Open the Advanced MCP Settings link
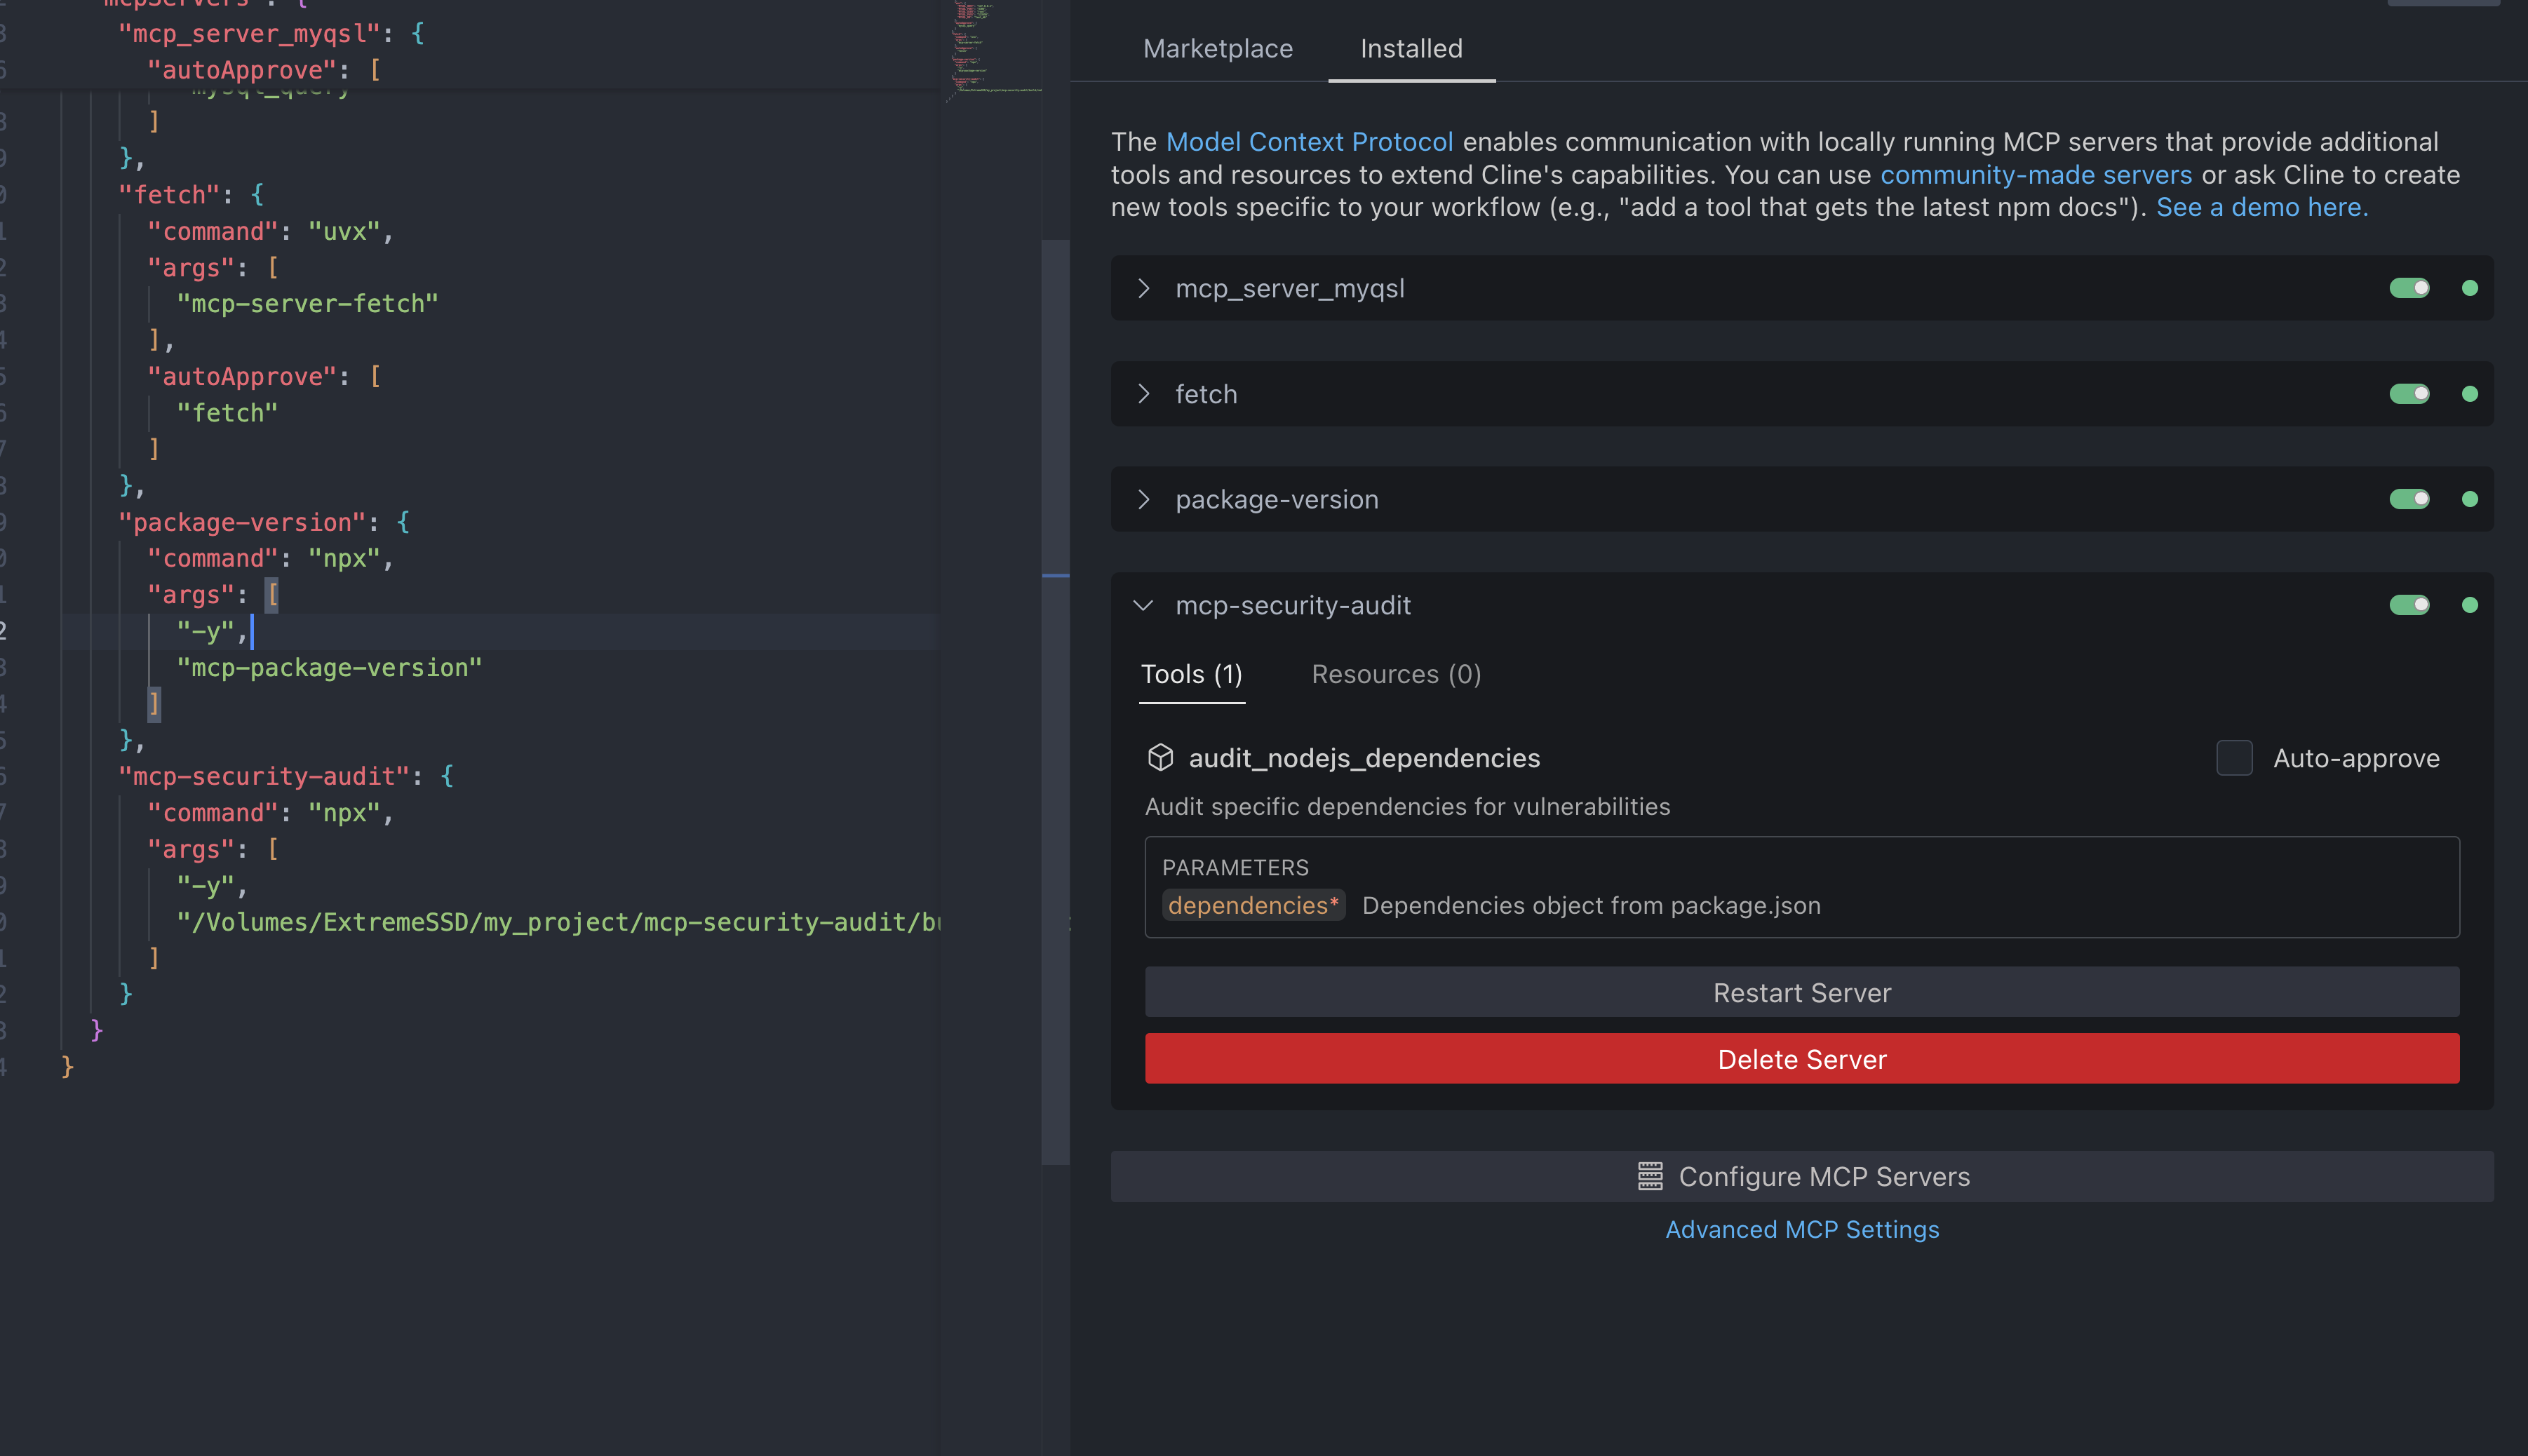The width and height of the screenshot is (2528, 1456). tap(1801, 1229)
